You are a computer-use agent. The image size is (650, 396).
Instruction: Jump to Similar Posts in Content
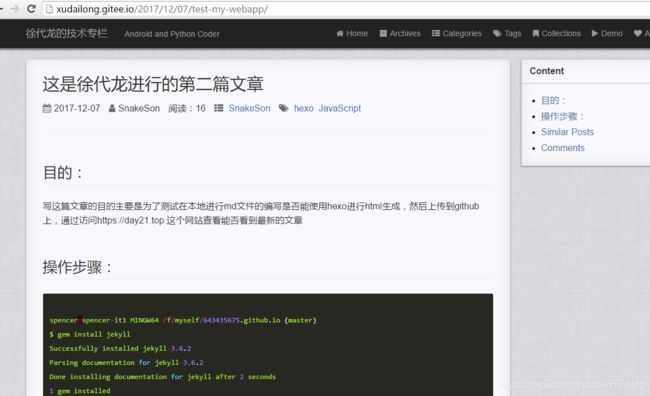pyautogui.click(x=567, y=132)
